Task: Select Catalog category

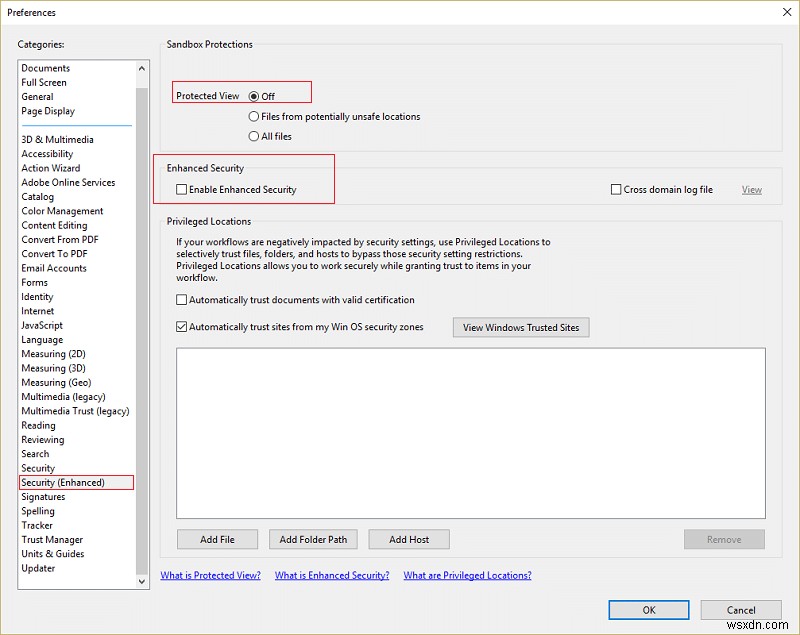Action: pos(37,196)
